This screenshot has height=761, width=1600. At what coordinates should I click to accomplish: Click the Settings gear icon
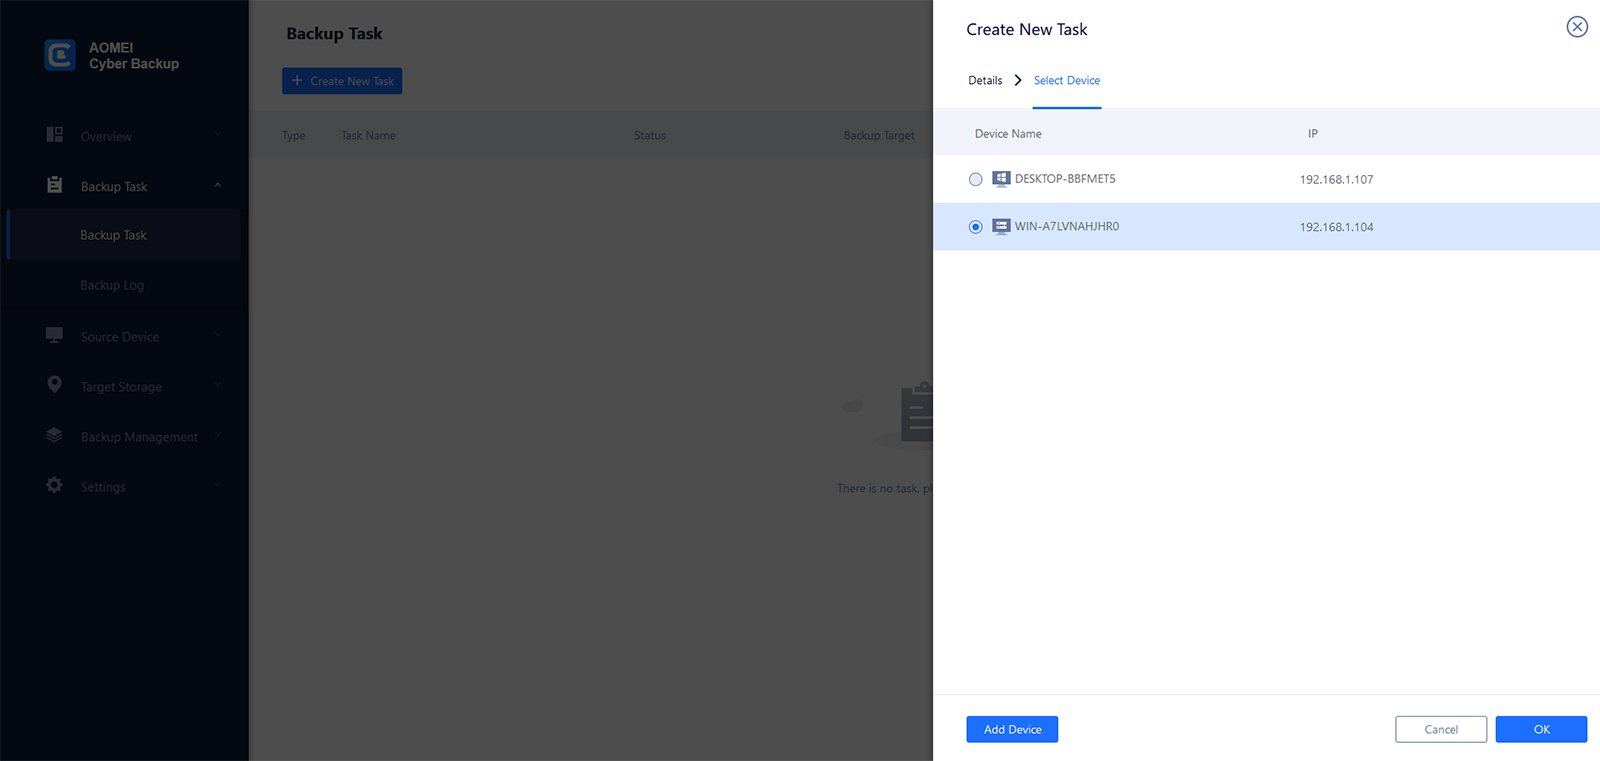55,485
